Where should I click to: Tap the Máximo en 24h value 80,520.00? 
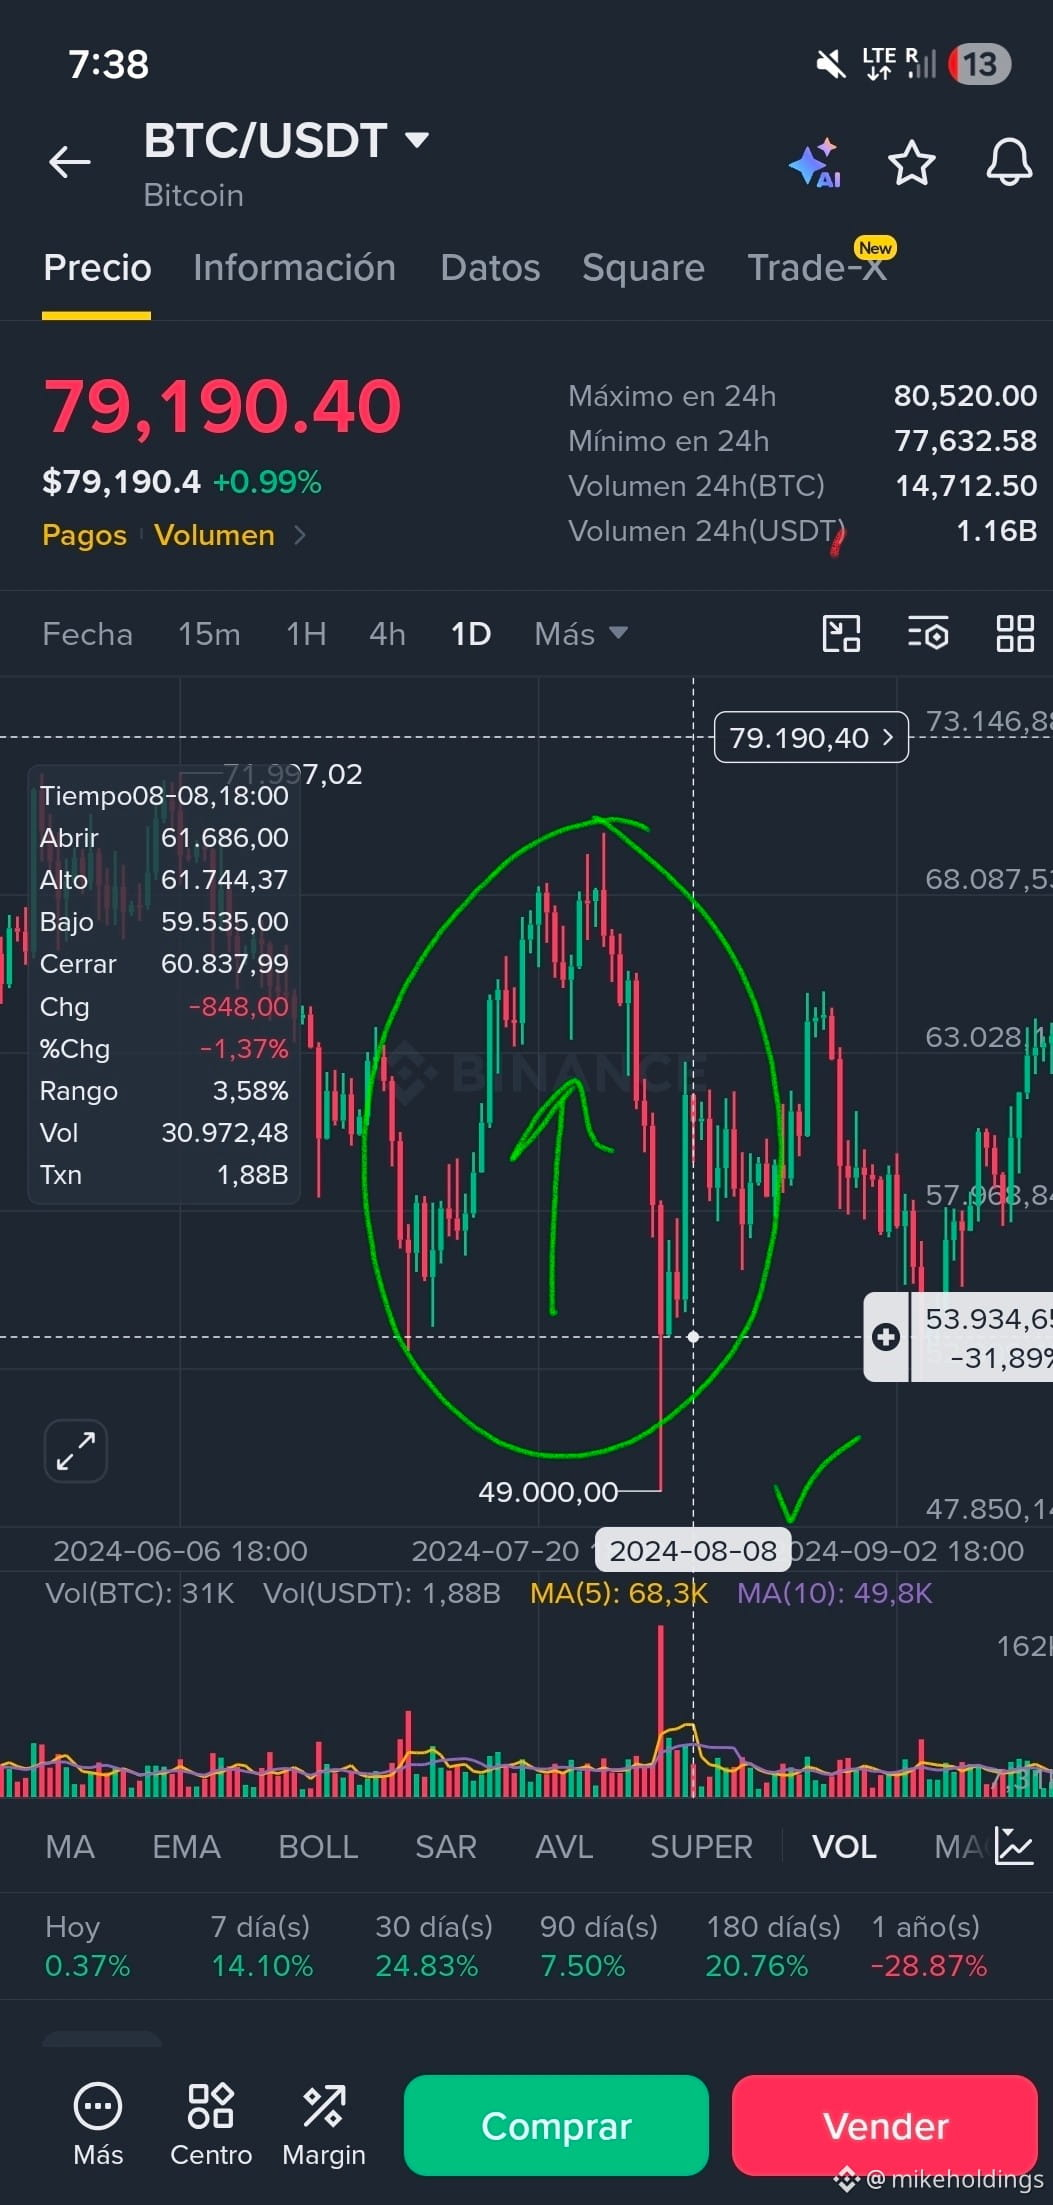[965, 396]
